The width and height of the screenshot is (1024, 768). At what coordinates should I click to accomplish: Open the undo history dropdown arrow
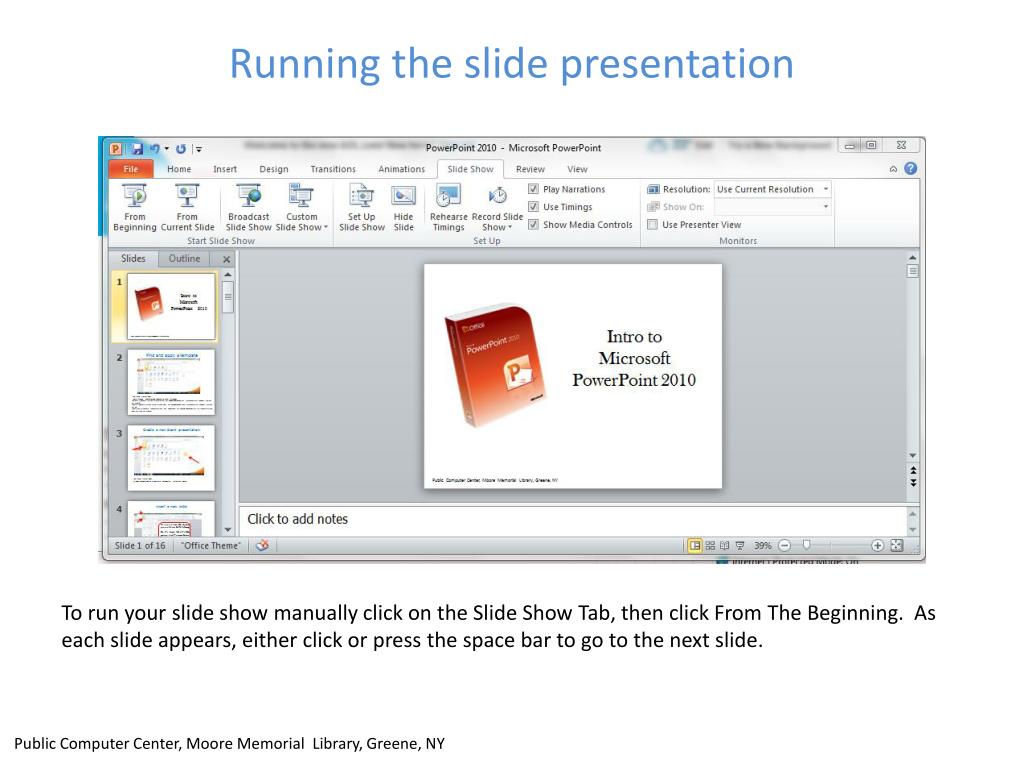167,149
